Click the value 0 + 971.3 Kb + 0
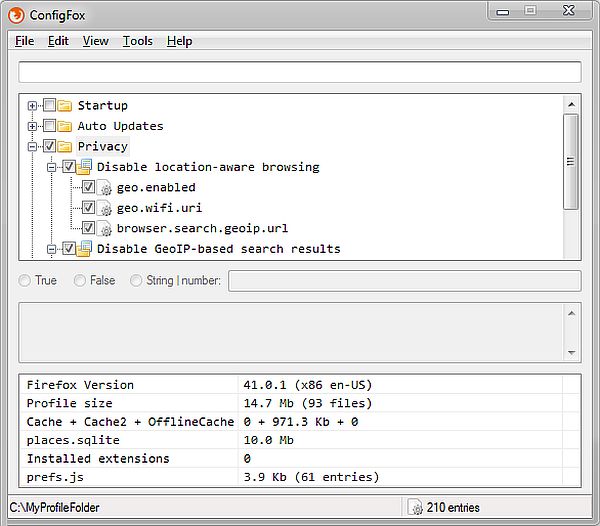This screenshot has height=526, width=600. pyautogui.click(x=301, y=422)
